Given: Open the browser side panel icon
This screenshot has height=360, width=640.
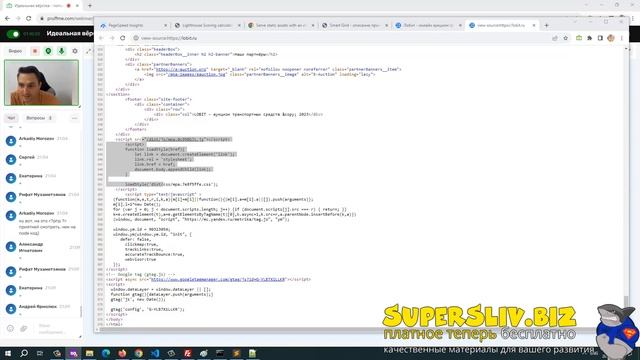Looking at the screenshot, I should pos(600,38).
